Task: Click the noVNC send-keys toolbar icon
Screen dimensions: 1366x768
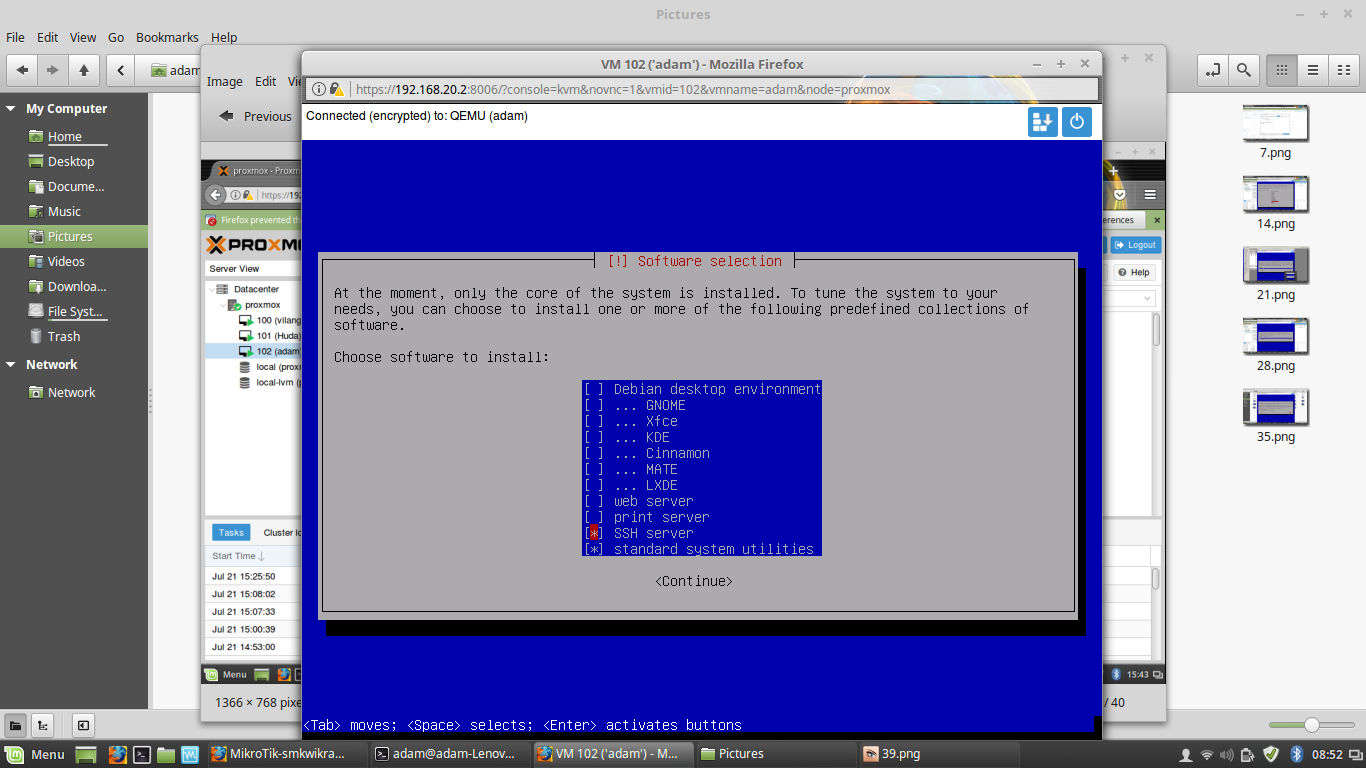Action: (1042, 122)
